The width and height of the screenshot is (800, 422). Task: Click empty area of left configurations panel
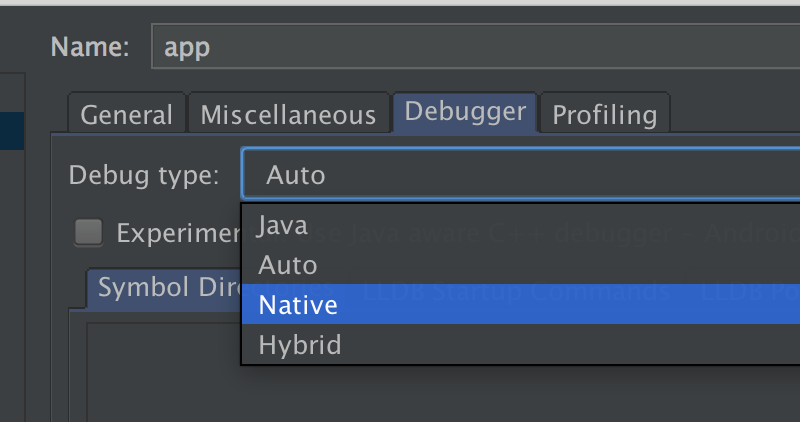click(12, 286)
